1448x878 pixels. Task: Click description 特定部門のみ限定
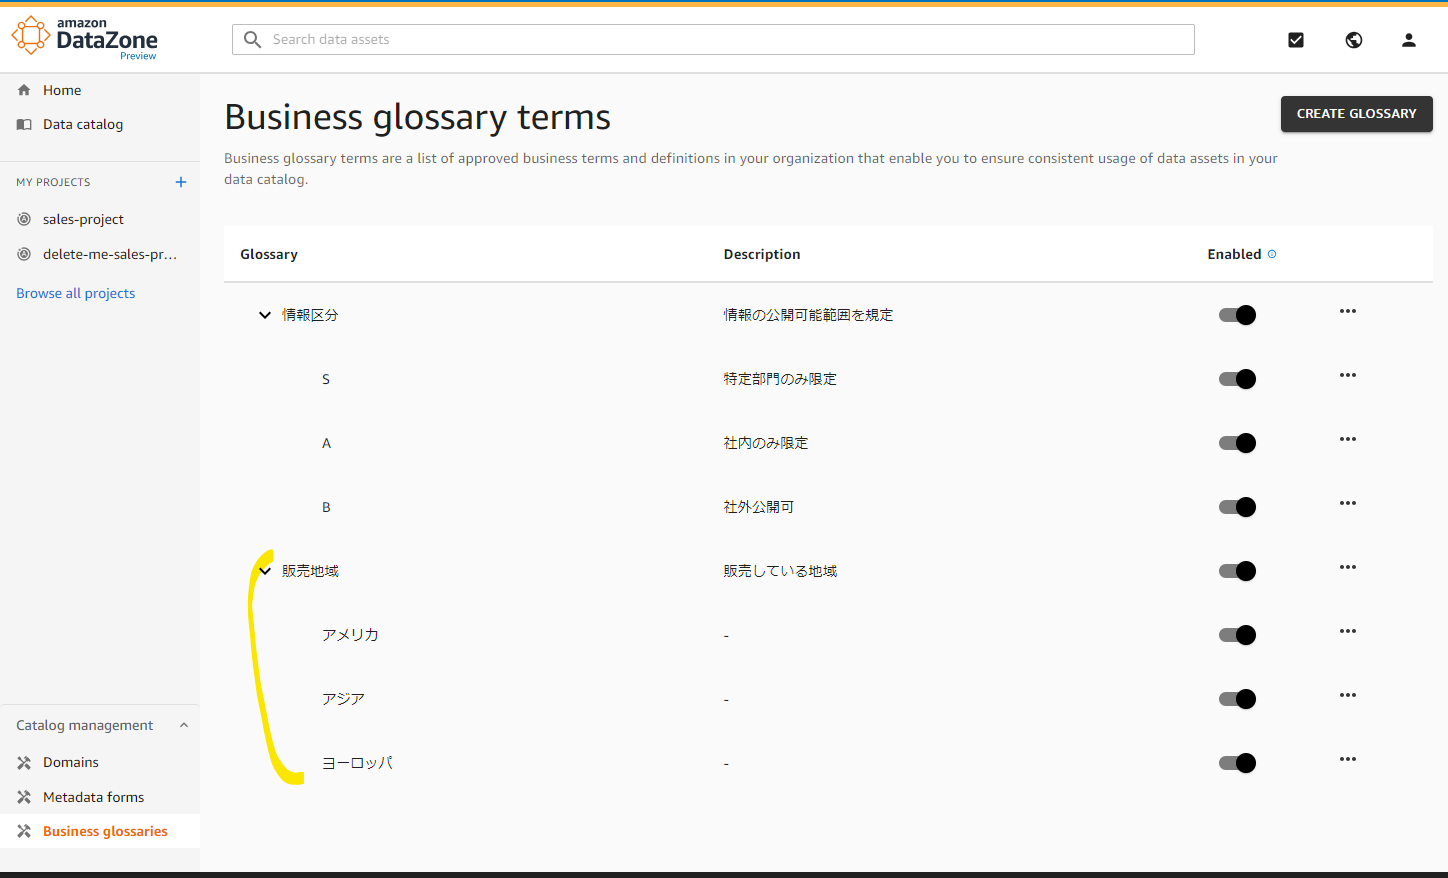click(780, 379)
